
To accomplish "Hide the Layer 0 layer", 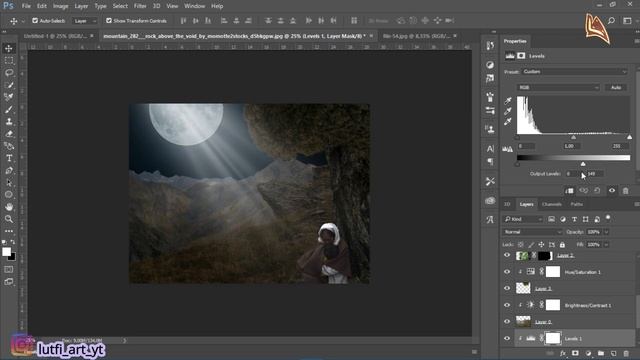I will coord(507,322).
